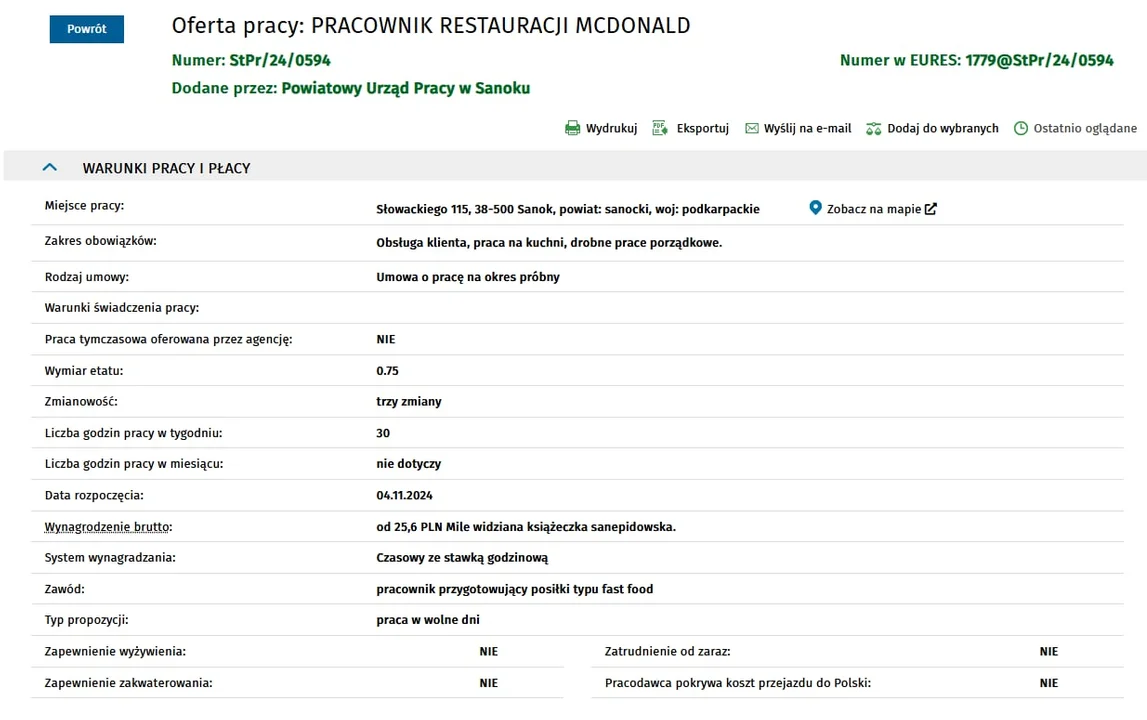Click the job address Słowackiego 115 text

click(424, 209)
